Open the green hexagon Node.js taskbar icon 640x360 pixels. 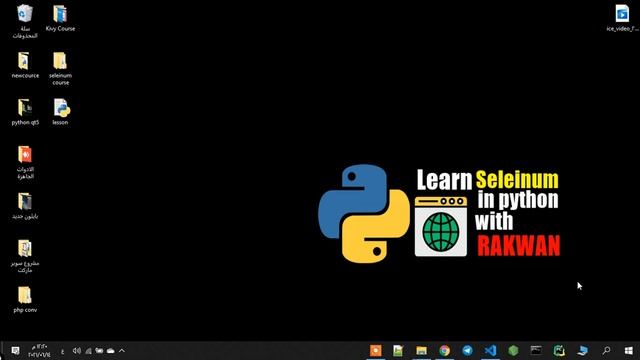coord(513,351)
